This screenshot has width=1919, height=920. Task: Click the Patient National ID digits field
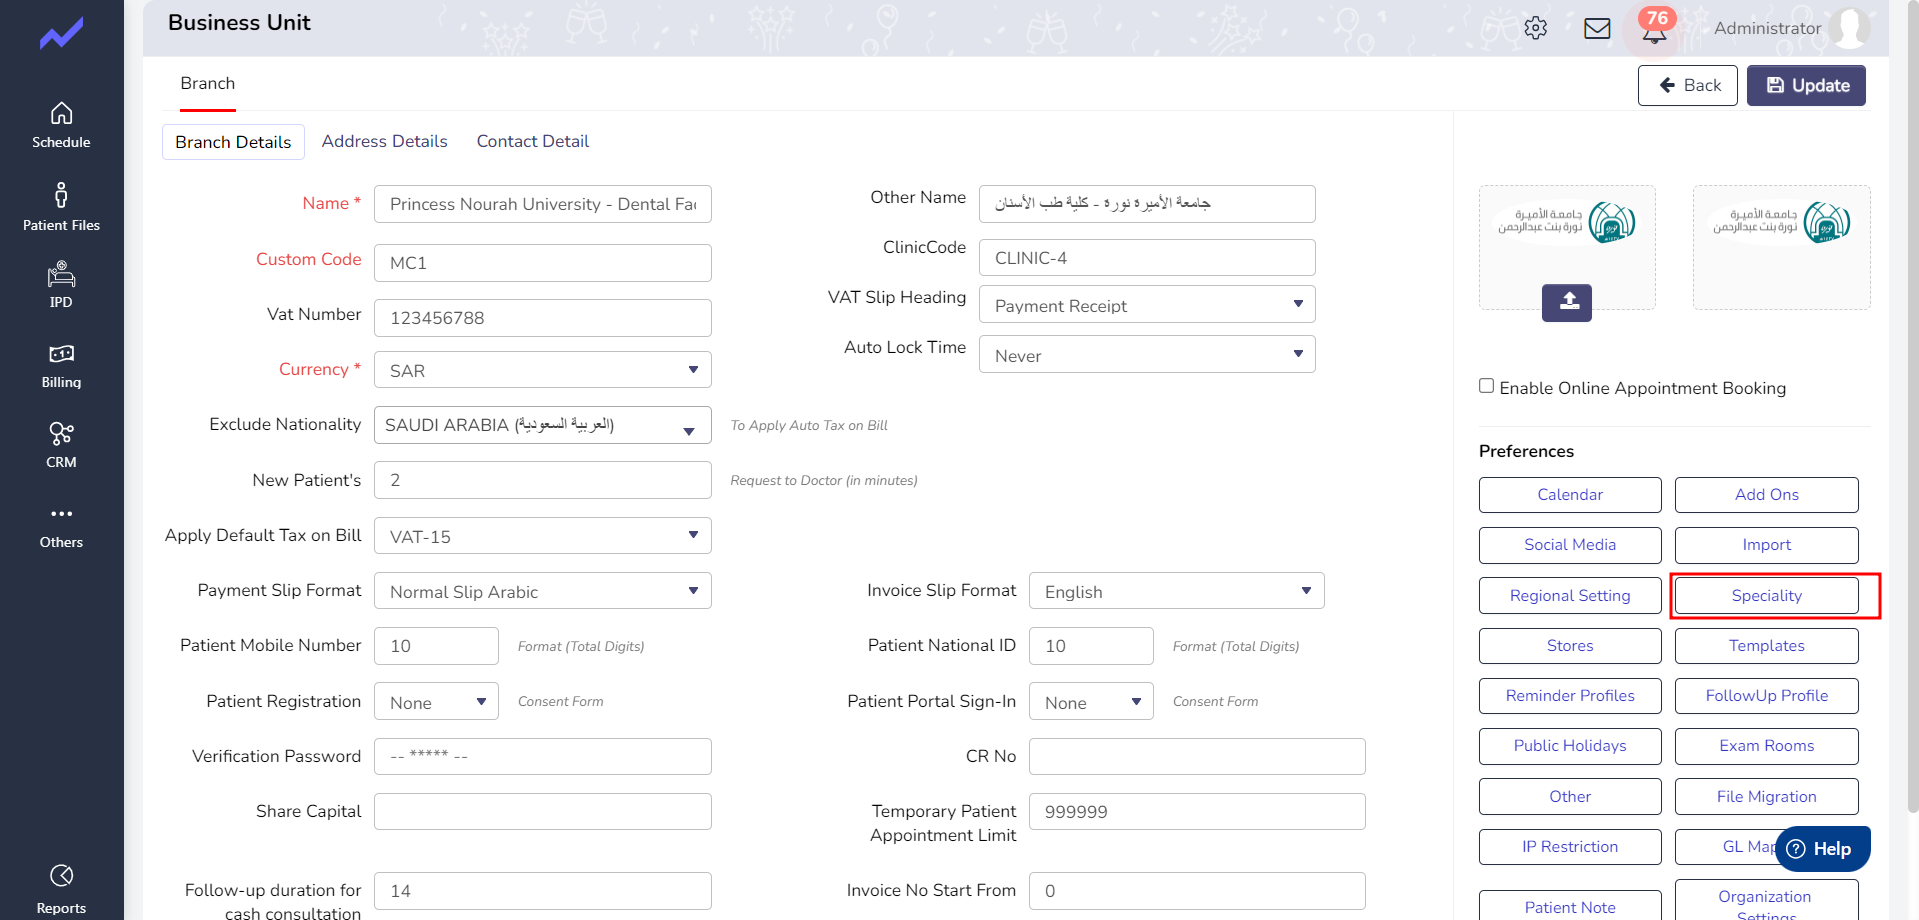point(1091,646)
